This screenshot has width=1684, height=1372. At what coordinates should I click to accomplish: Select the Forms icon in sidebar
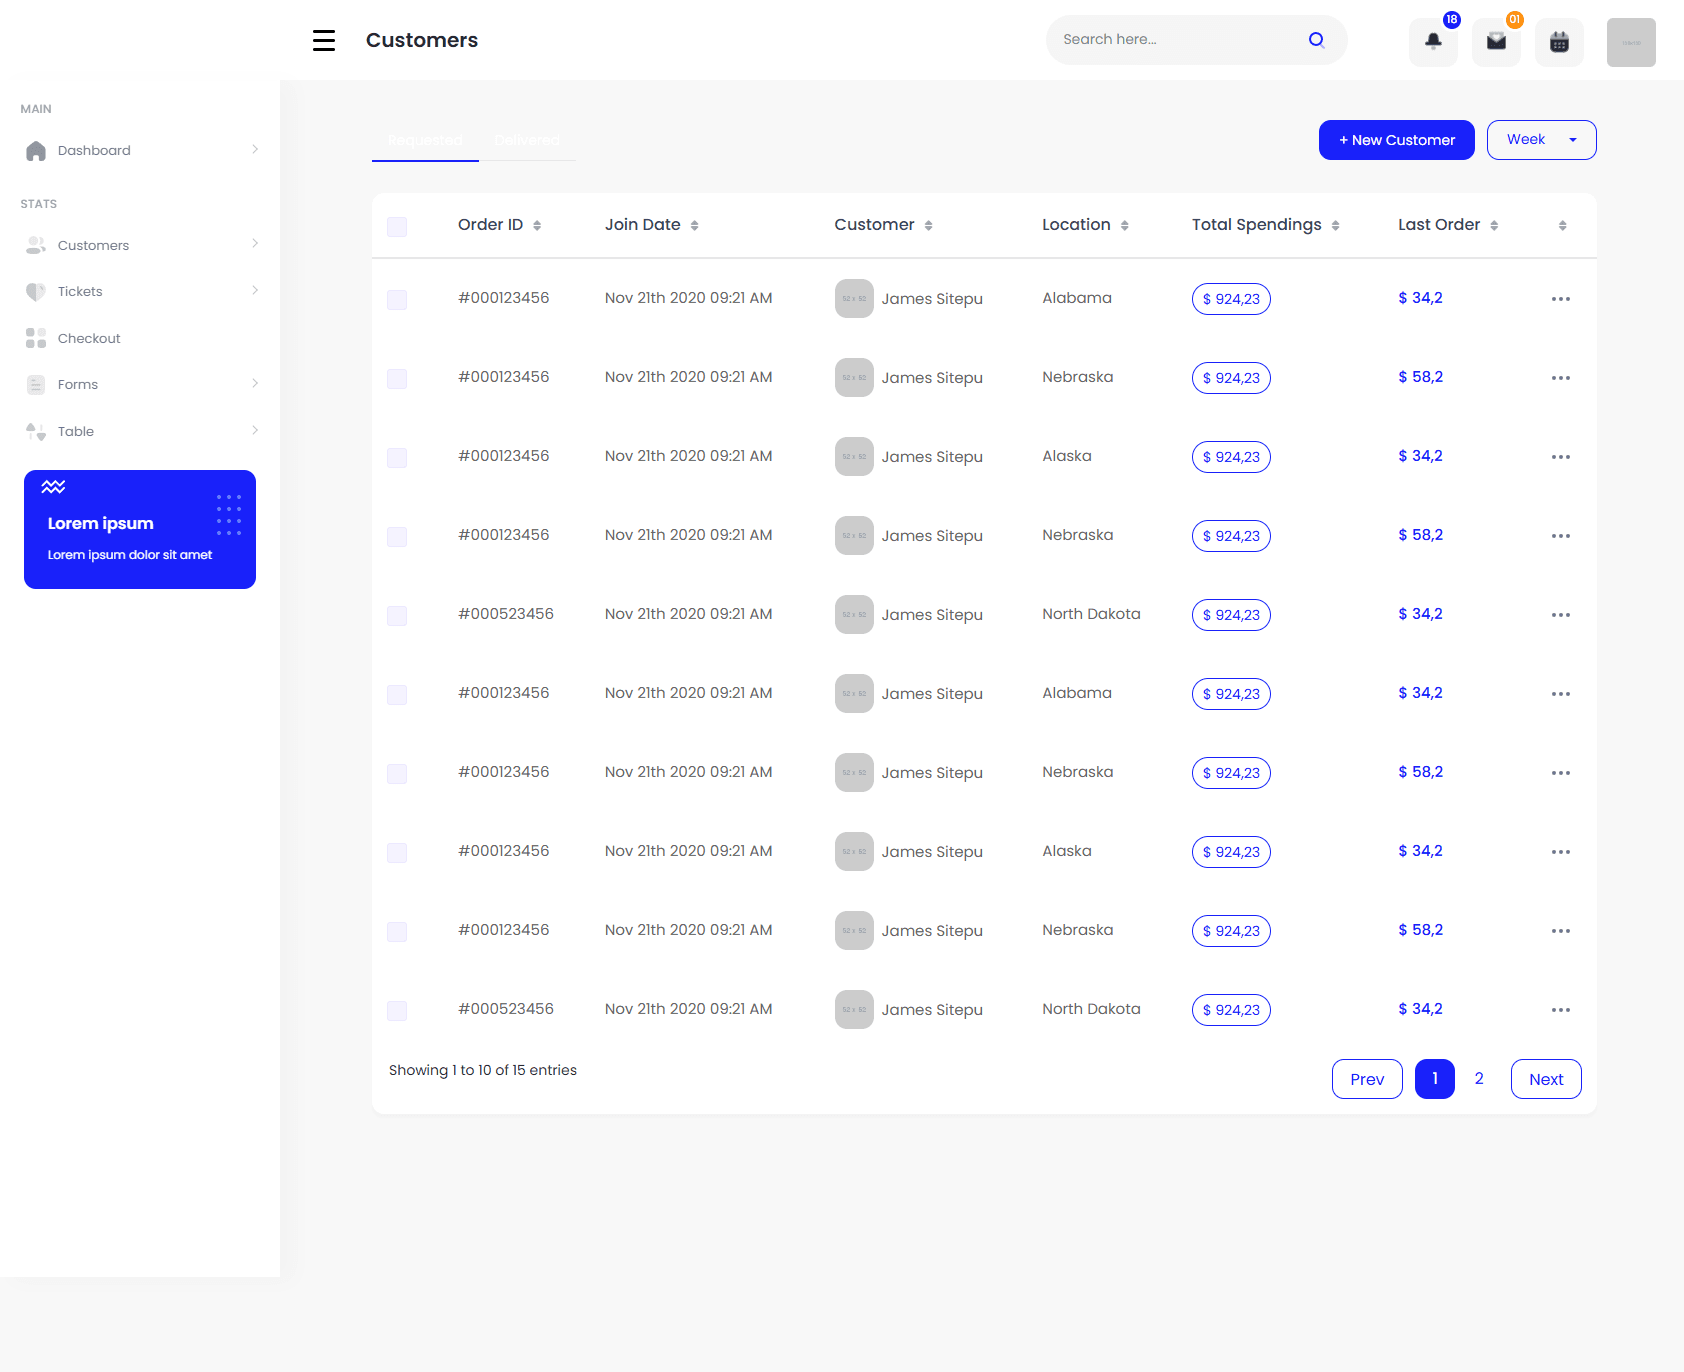tap(36, 384)
